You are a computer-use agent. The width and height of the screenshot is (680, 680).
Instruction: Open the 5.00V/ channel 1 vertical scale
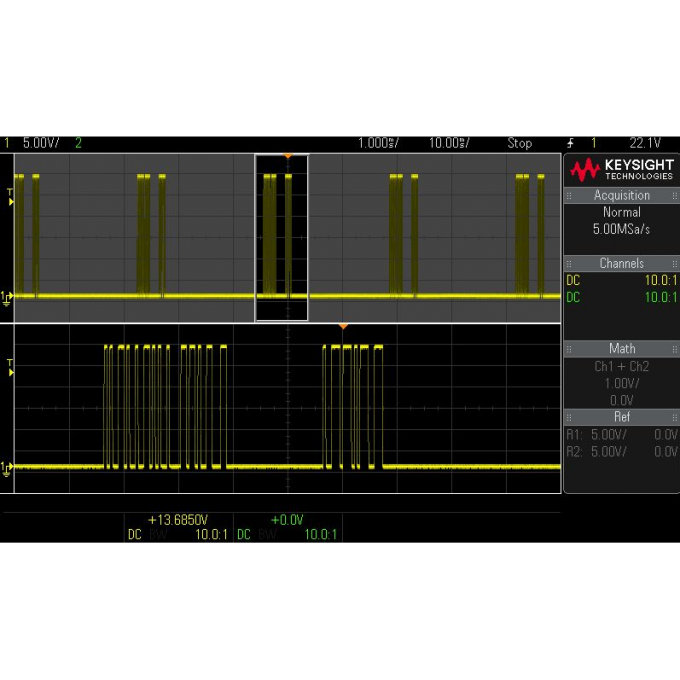[41, 143]
